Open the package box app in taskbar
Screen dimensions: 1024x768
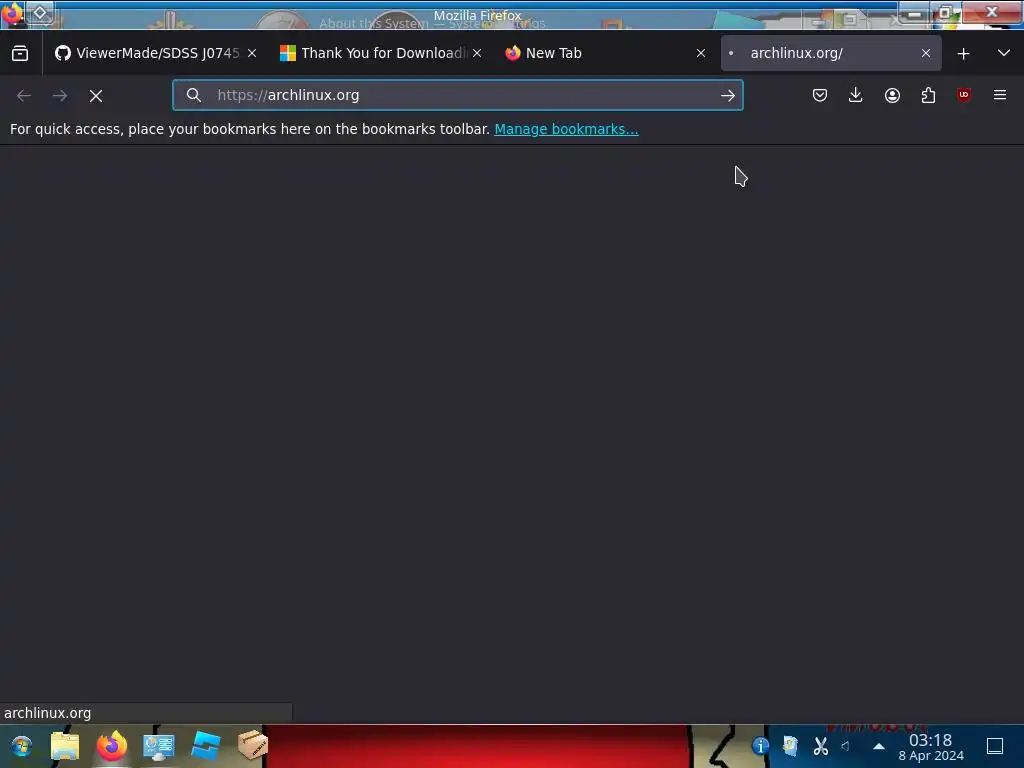(253, 745)
